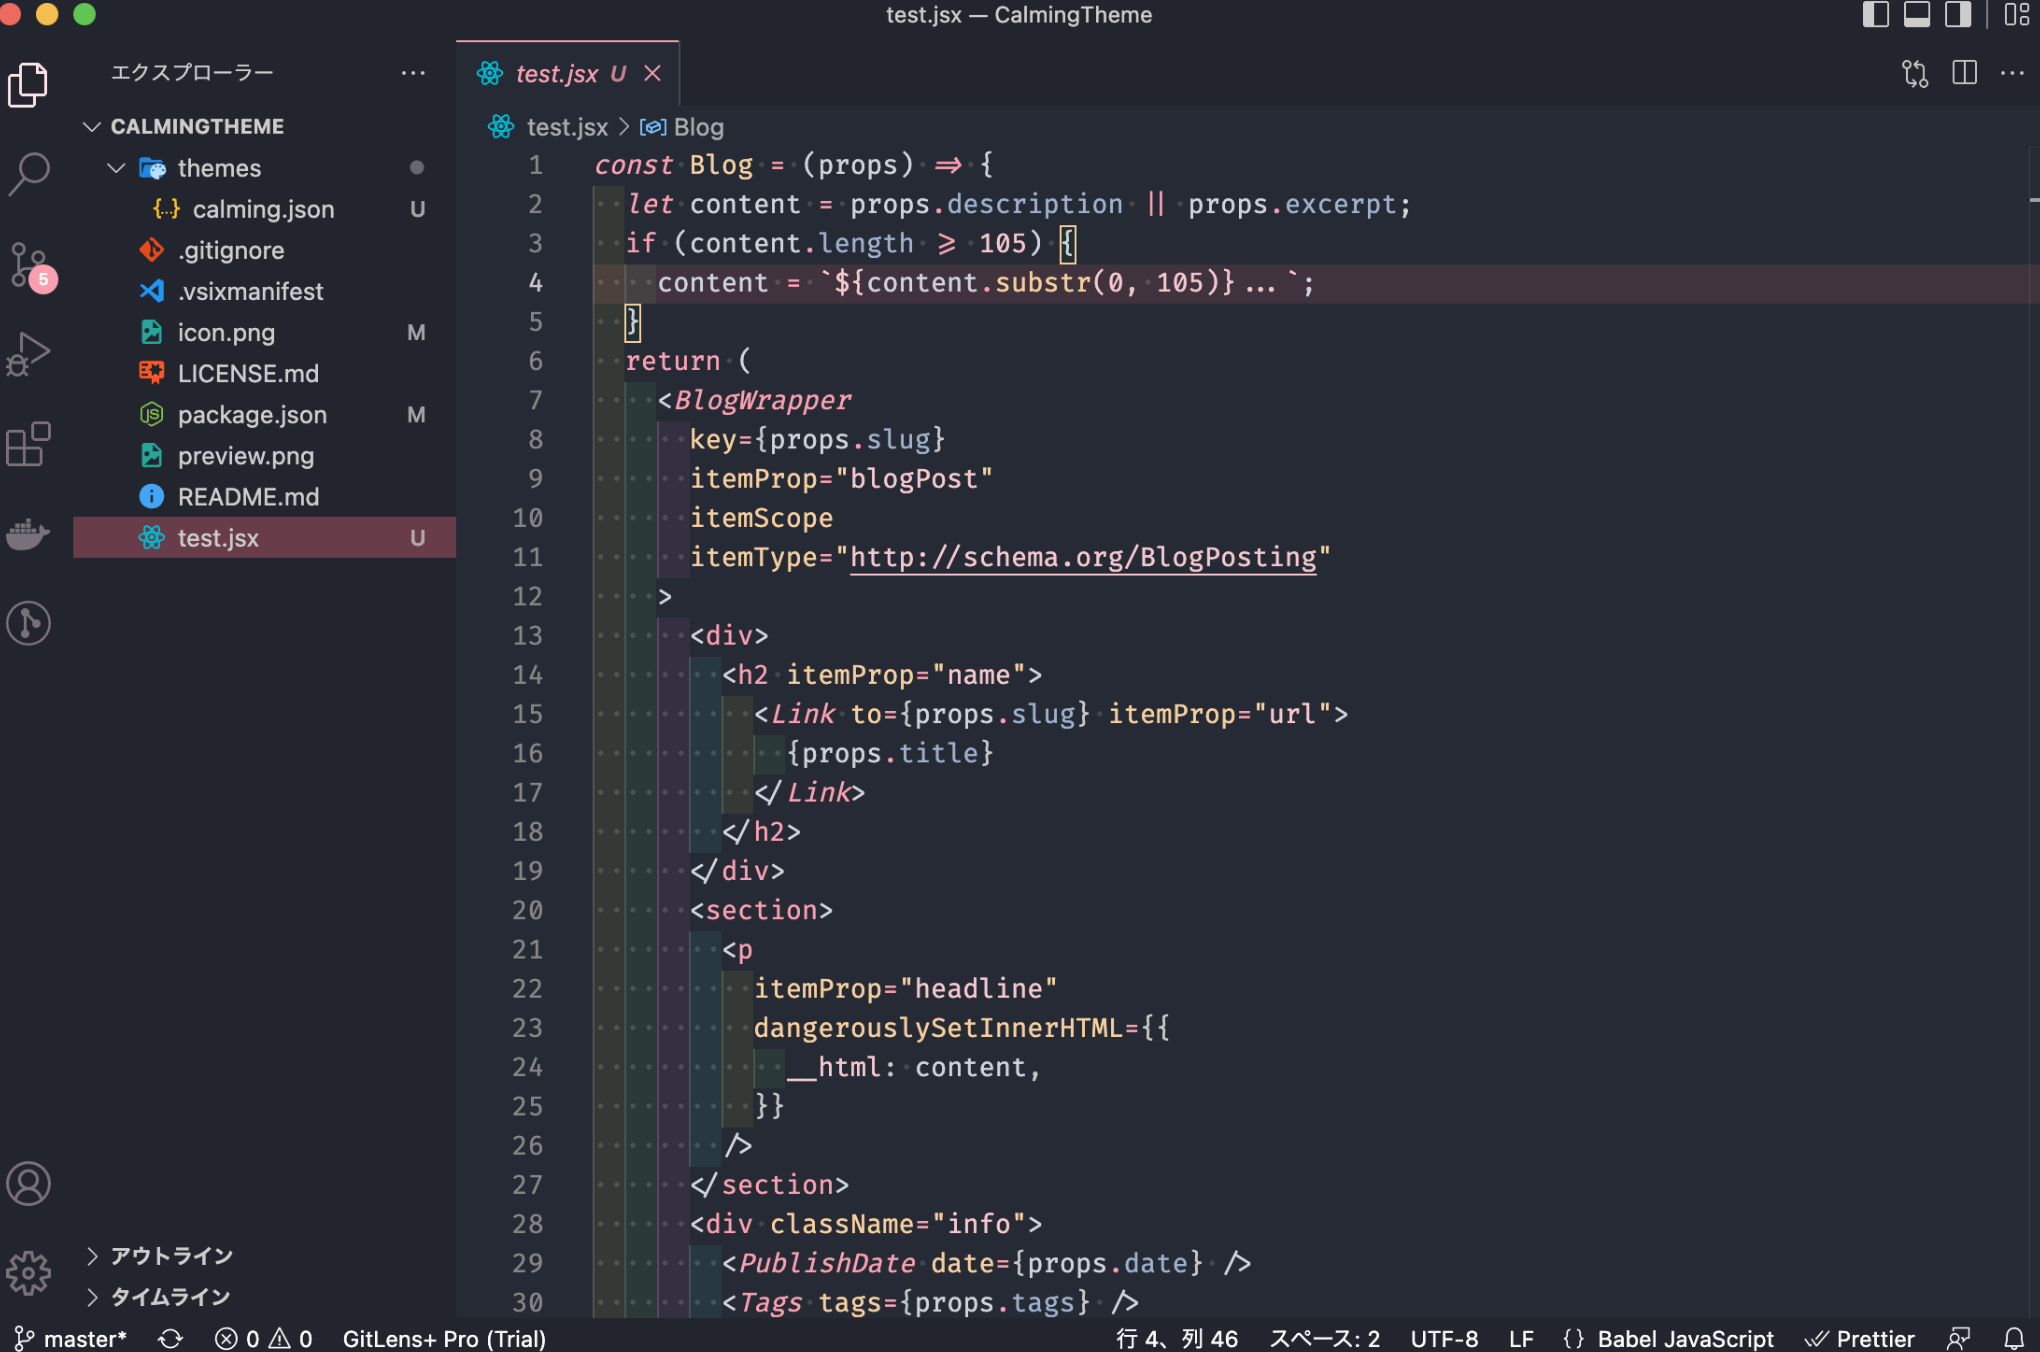Screen dimensions: 2040x1352
Task: Open the Search view in activity bar
Action: (29, 173)
